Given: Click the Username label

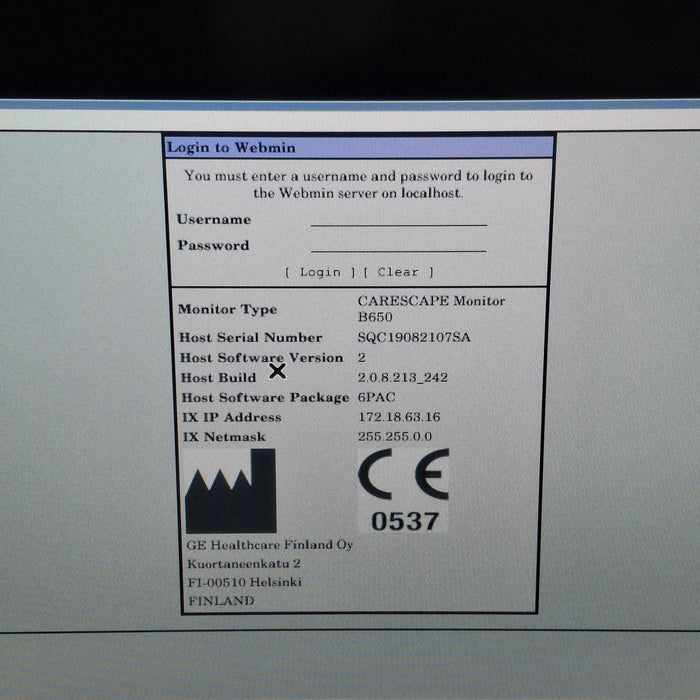Looking at the screenshot, I should pos(214,219).
